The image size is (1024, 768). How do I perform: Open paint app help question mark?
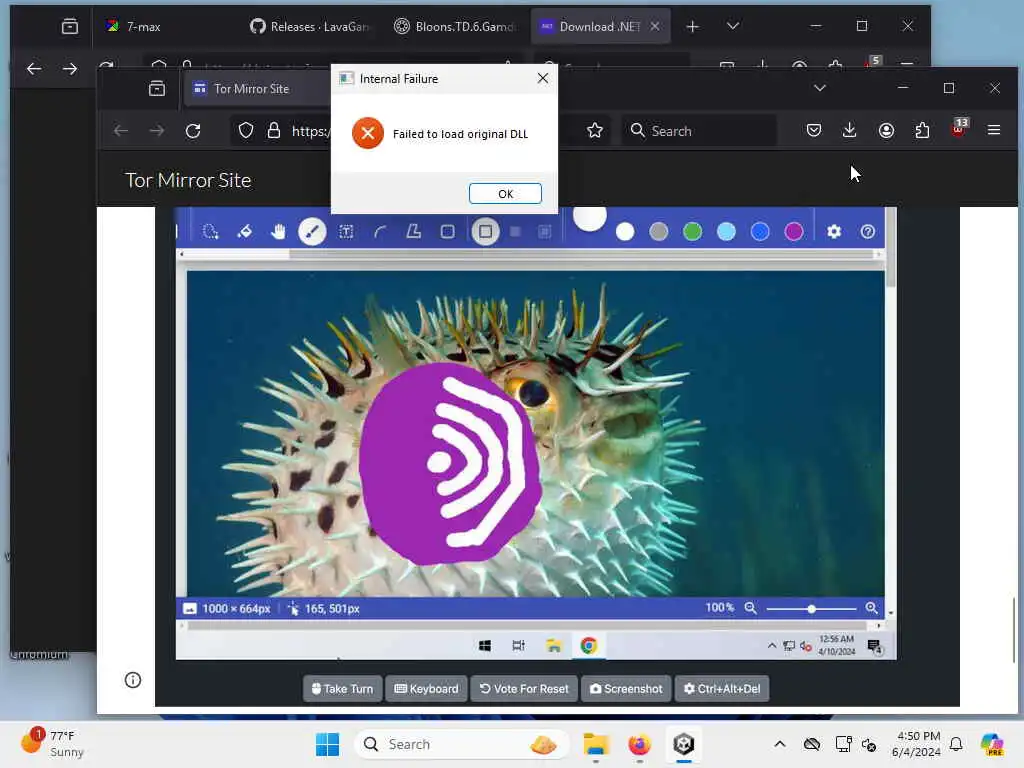pyautogui.click(x=868, y=231)
